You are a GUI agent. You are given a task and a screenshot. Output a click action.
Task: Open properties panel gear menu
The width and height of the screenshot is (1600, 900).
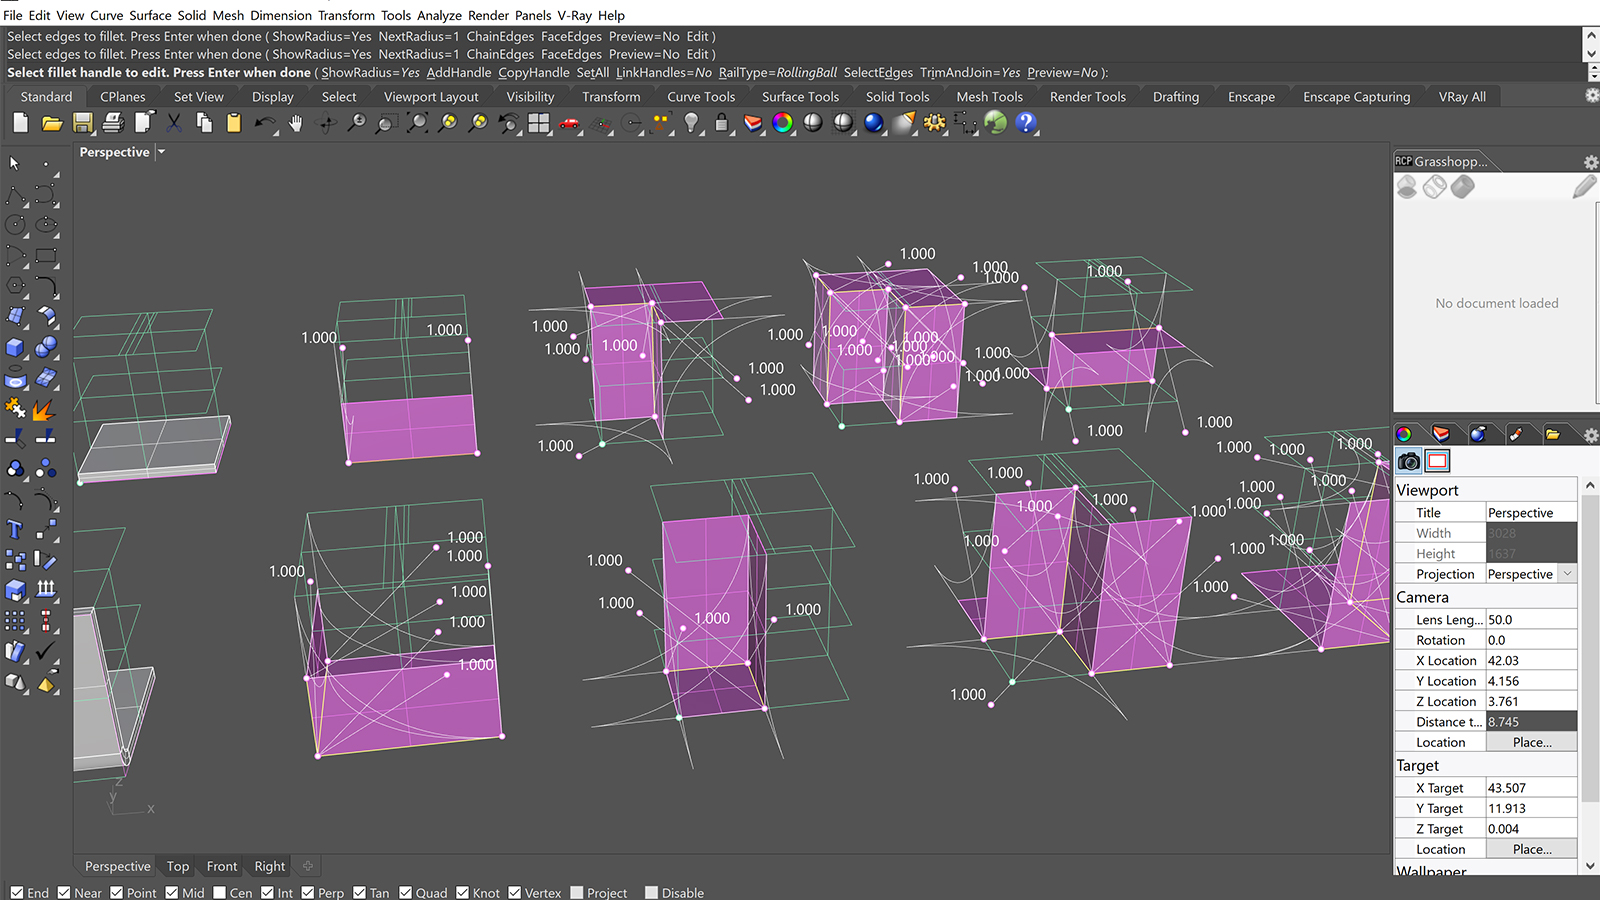1591,435
